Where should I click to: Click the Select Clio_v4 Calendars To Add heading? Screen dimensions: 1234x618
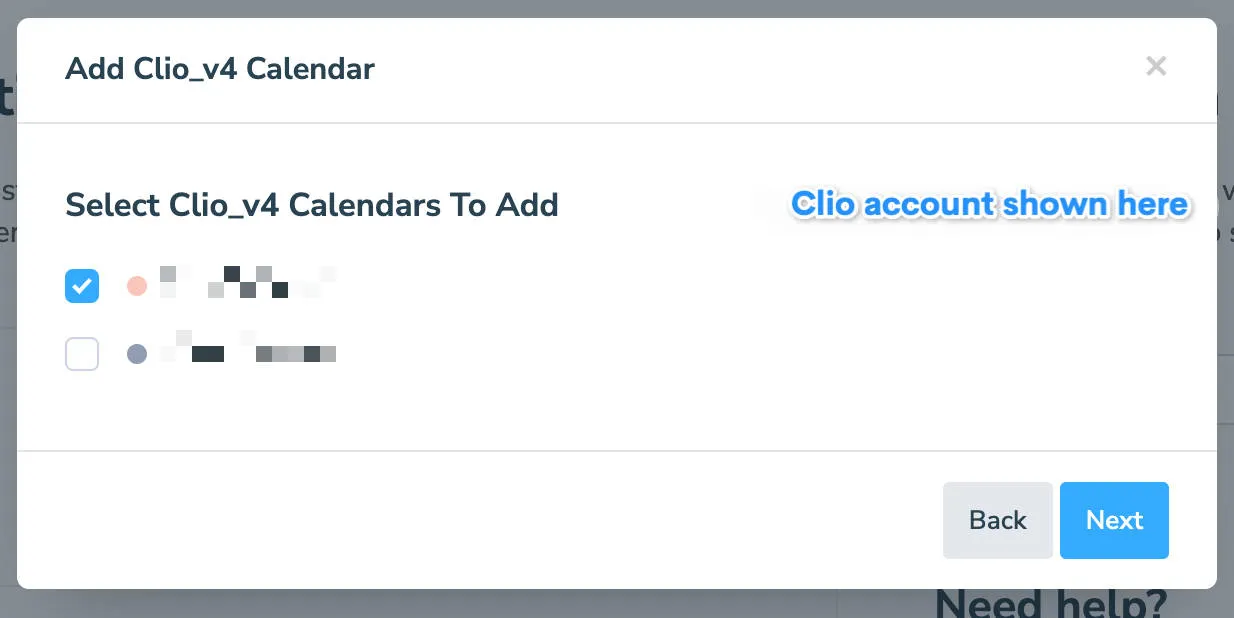[312, 205]
